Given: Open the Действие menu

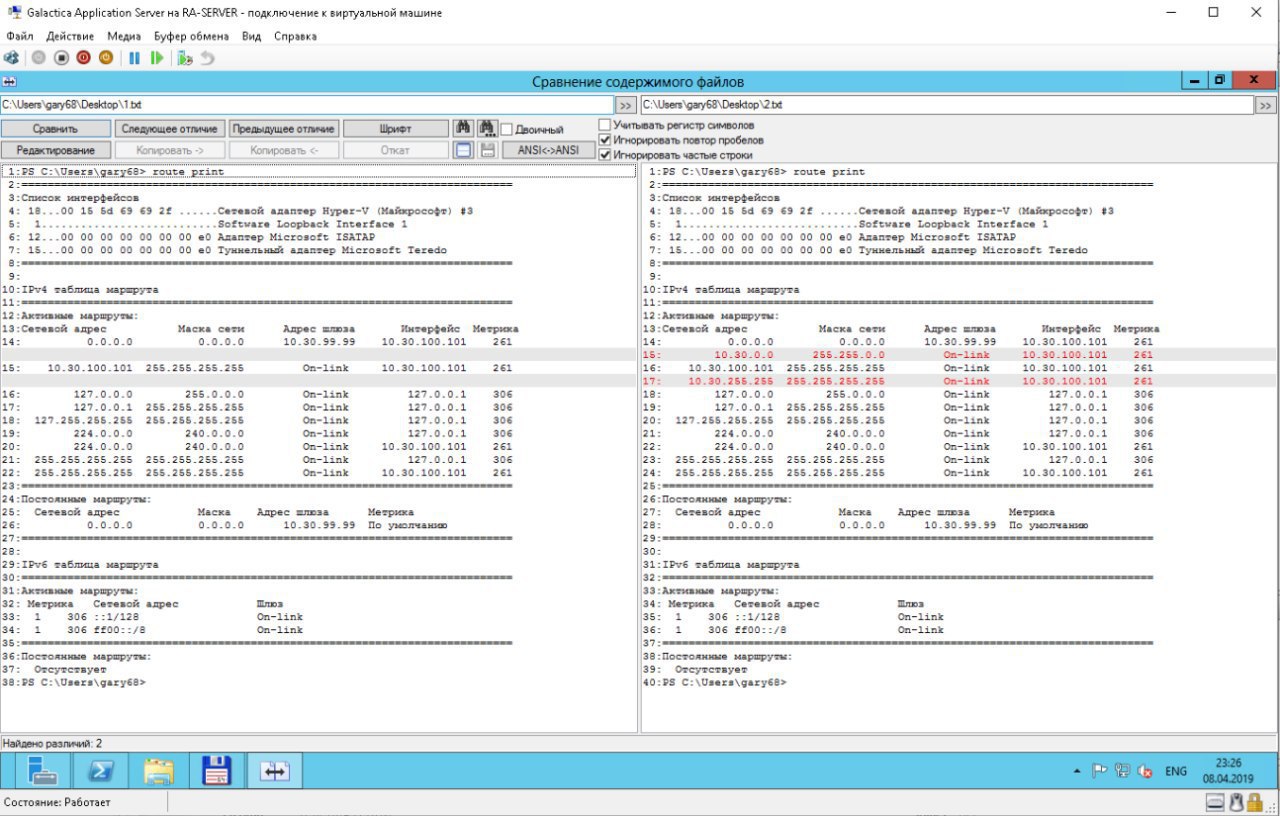Looking at the screenshot, I should (x=70, y=36).
